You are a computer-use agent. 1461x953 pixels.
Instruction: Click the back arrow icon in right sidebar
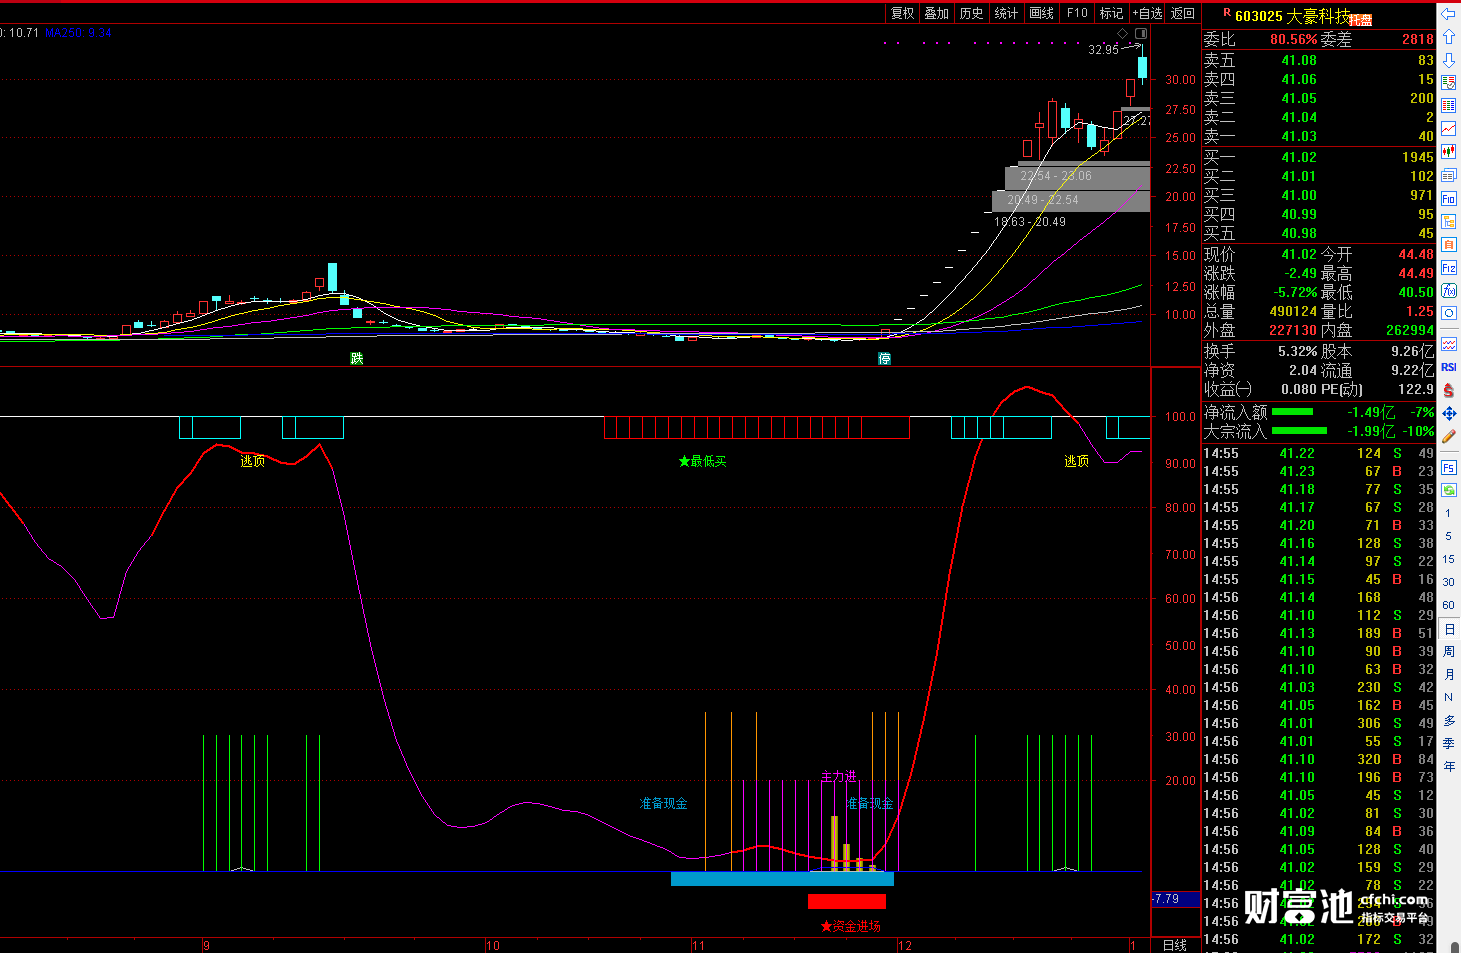coord(1448,14)
